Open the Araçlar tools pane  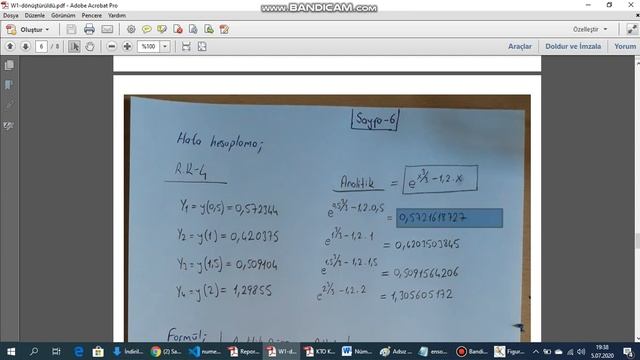pyautogui.click(x=520, y=47)
